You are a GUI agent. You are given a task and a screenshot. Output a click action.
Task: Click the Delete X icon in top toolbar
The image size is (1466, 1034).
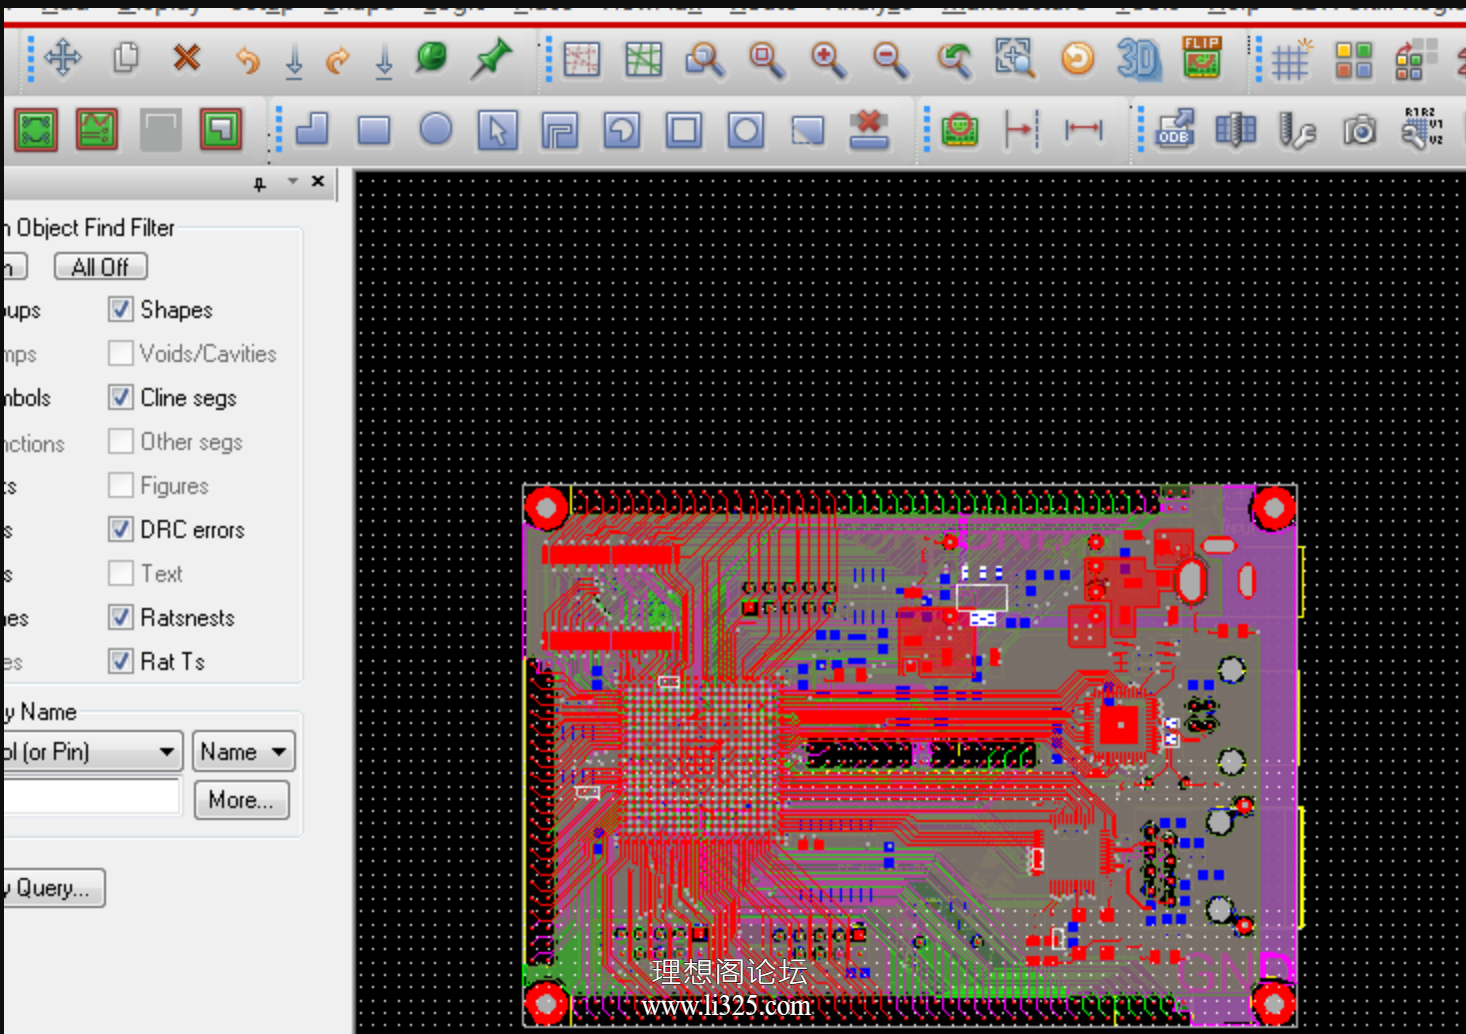click(186, 58)
